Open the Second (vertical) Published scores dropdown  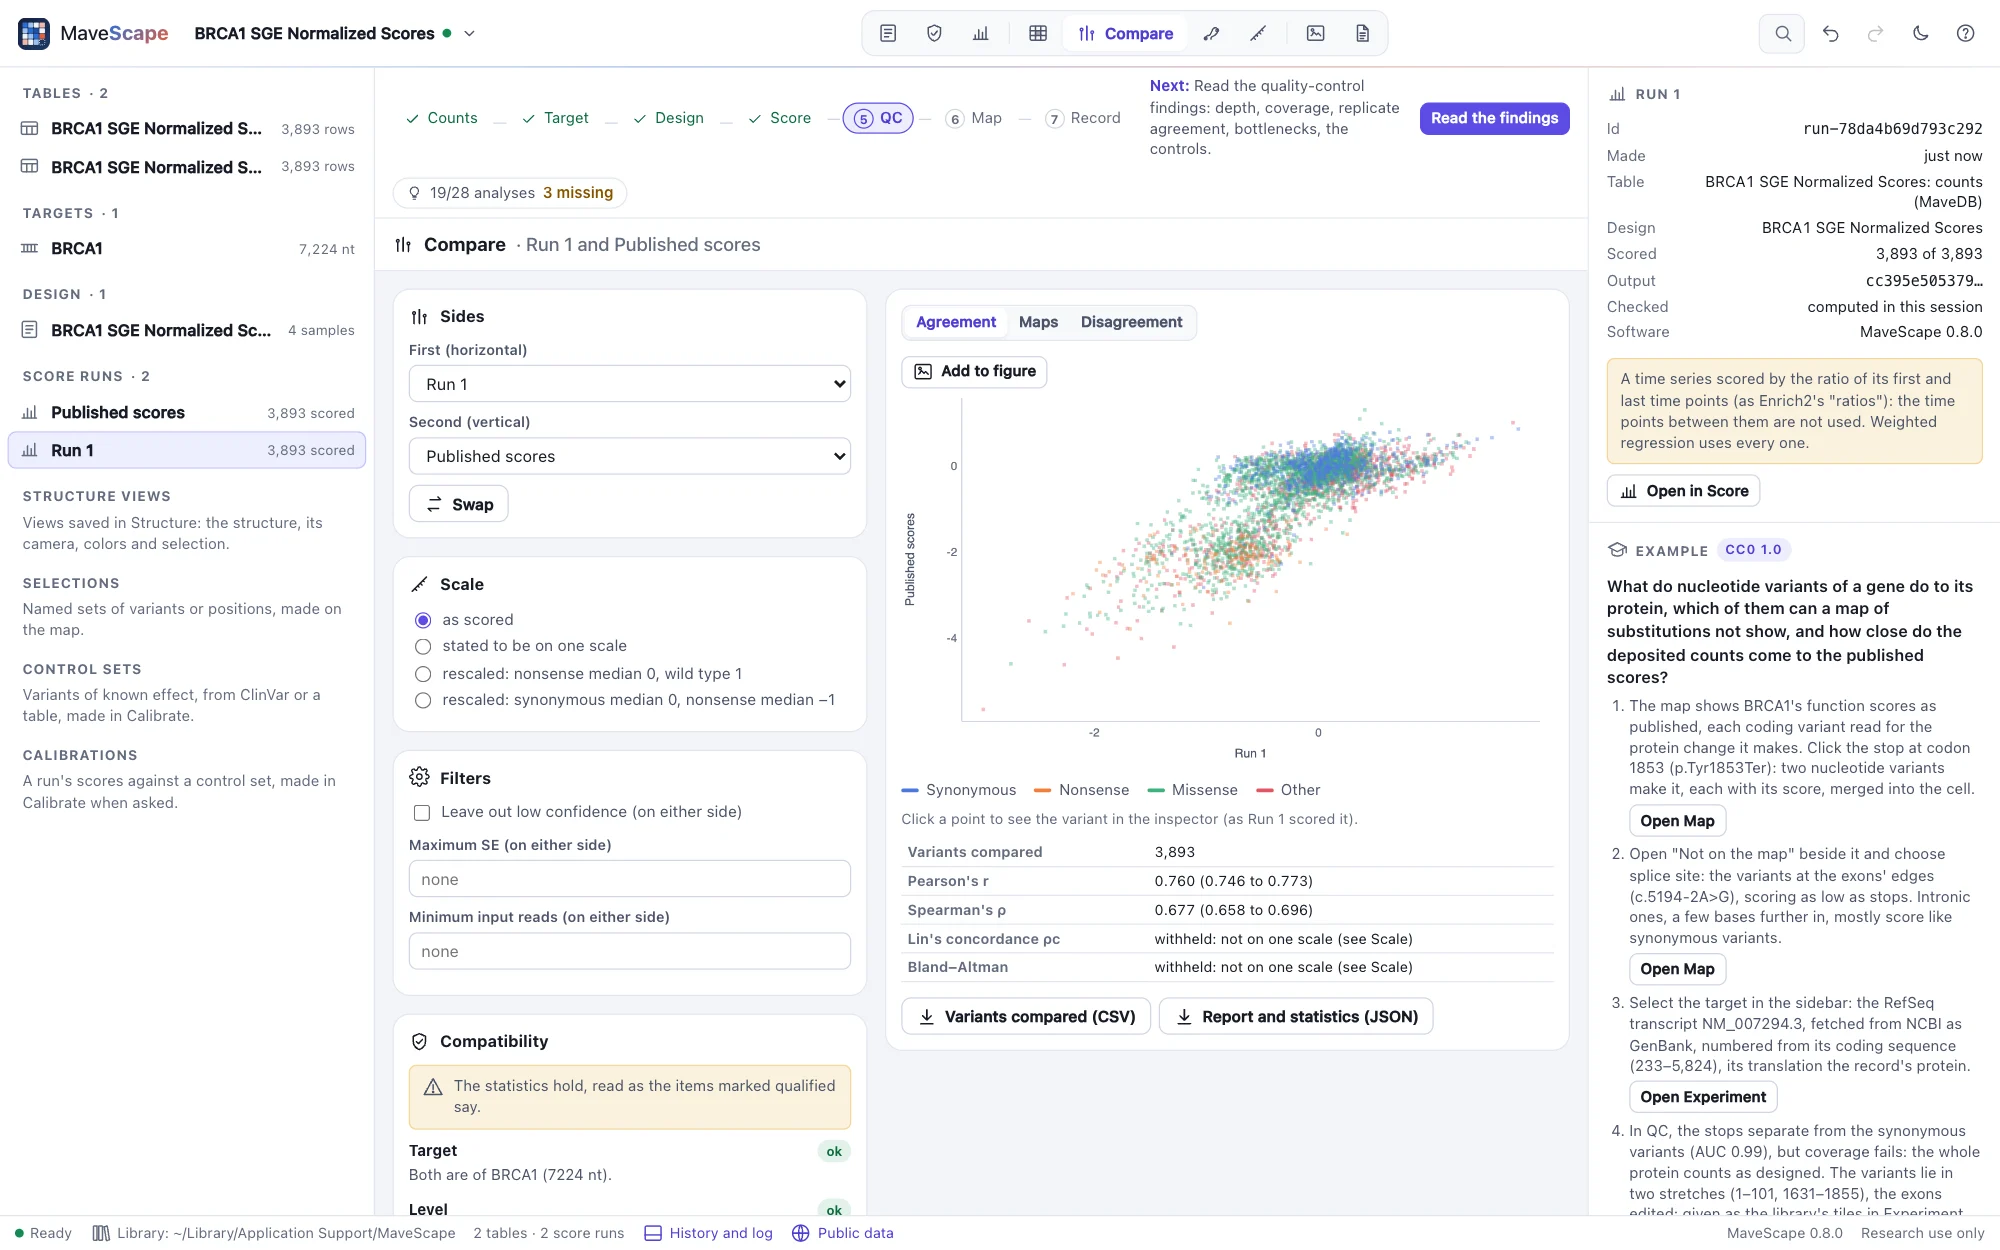coord(630,456)
